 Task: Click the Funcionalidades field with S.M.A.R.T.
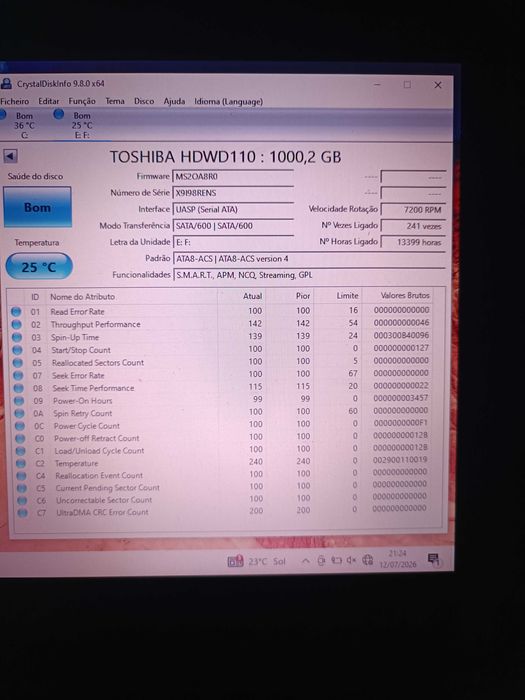coord(309,275)
